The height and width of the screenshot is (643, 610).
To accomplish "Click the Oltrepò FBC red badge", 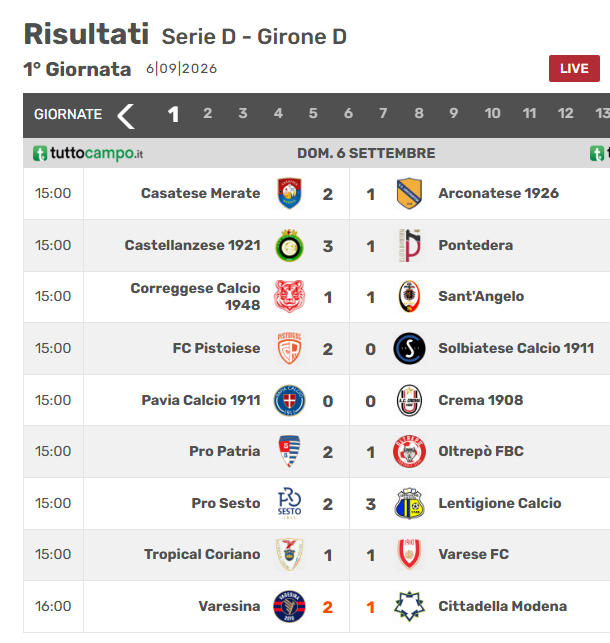I will click(409, 451).
